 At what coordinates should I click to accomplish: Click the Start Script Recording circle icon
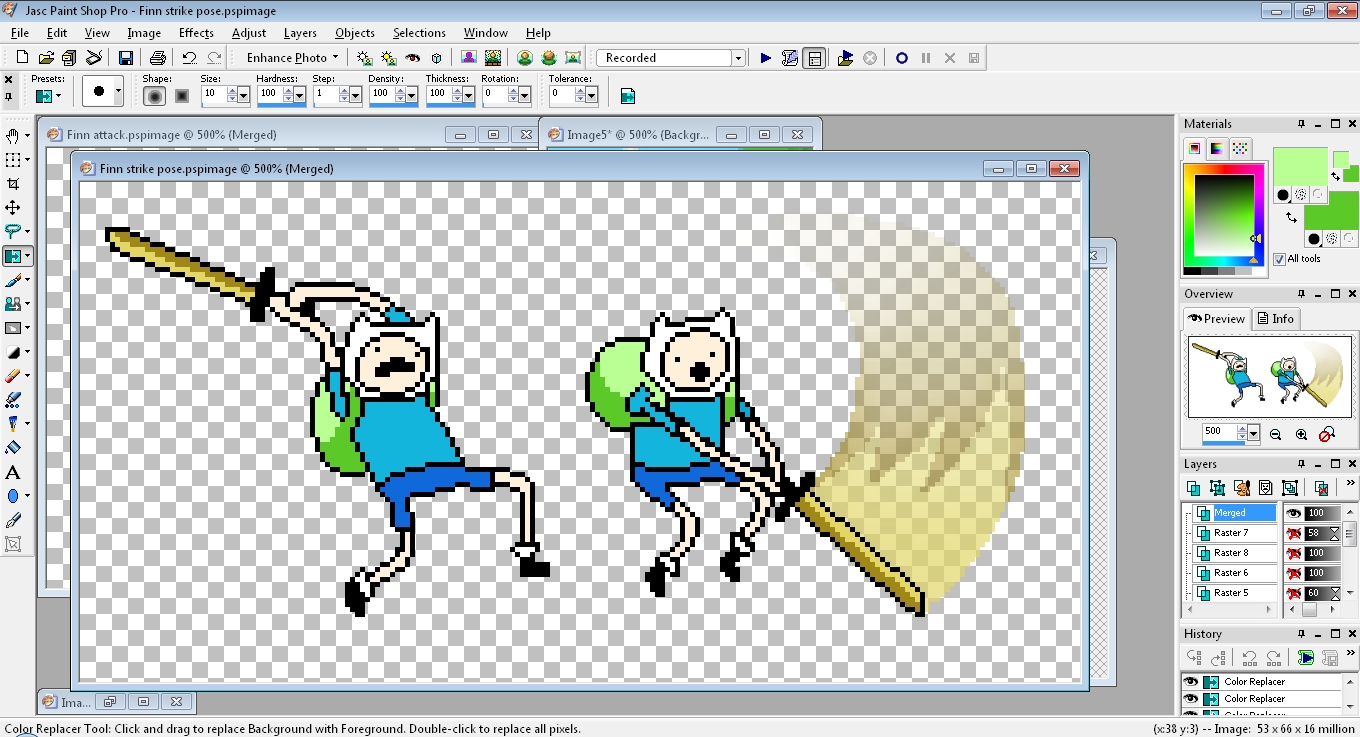pos(901,58)
